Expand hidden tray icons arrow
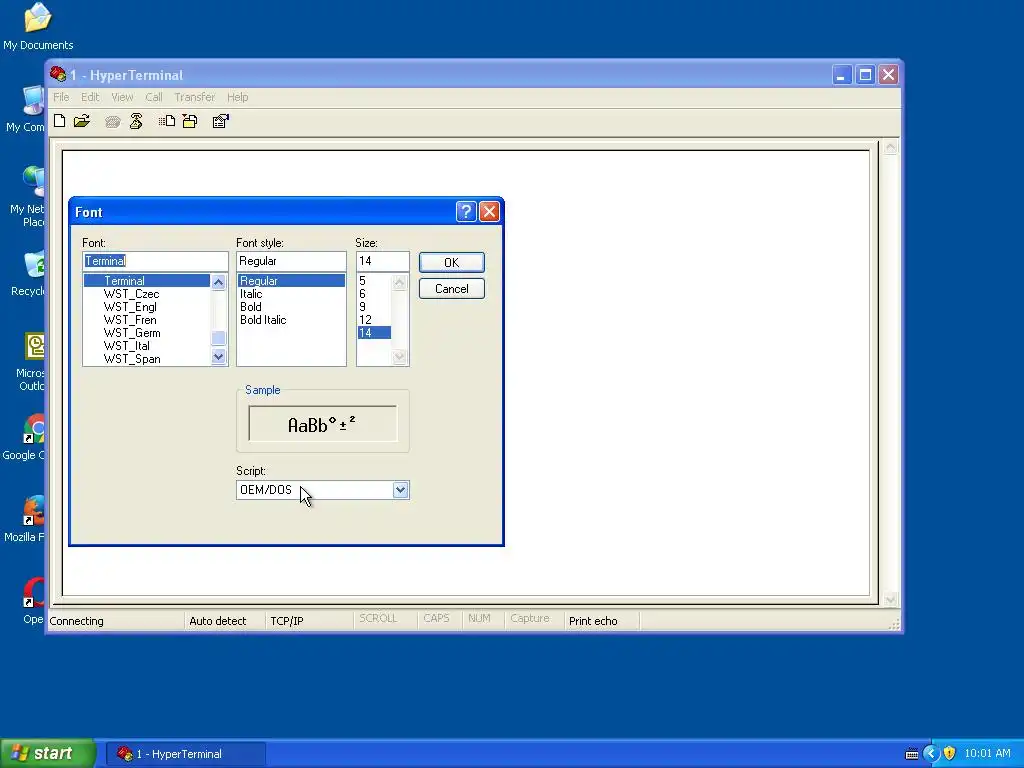This screenshot has height=768, width=1024. pyautogui.click(x=931, y=754)
